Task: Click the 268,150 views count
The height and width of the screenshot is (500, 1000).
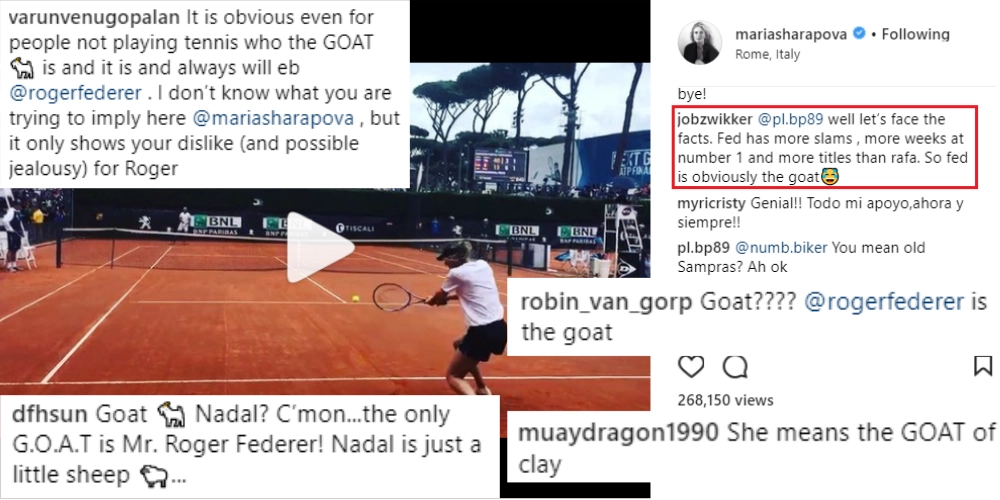Action: (725, 400)
